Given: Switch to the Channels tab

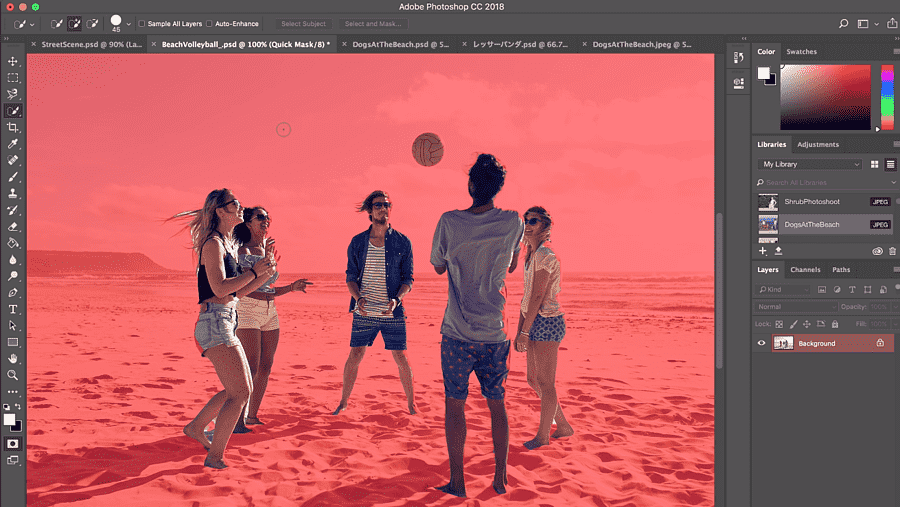Looking at the screenshot, I should [x=805, y=270].
